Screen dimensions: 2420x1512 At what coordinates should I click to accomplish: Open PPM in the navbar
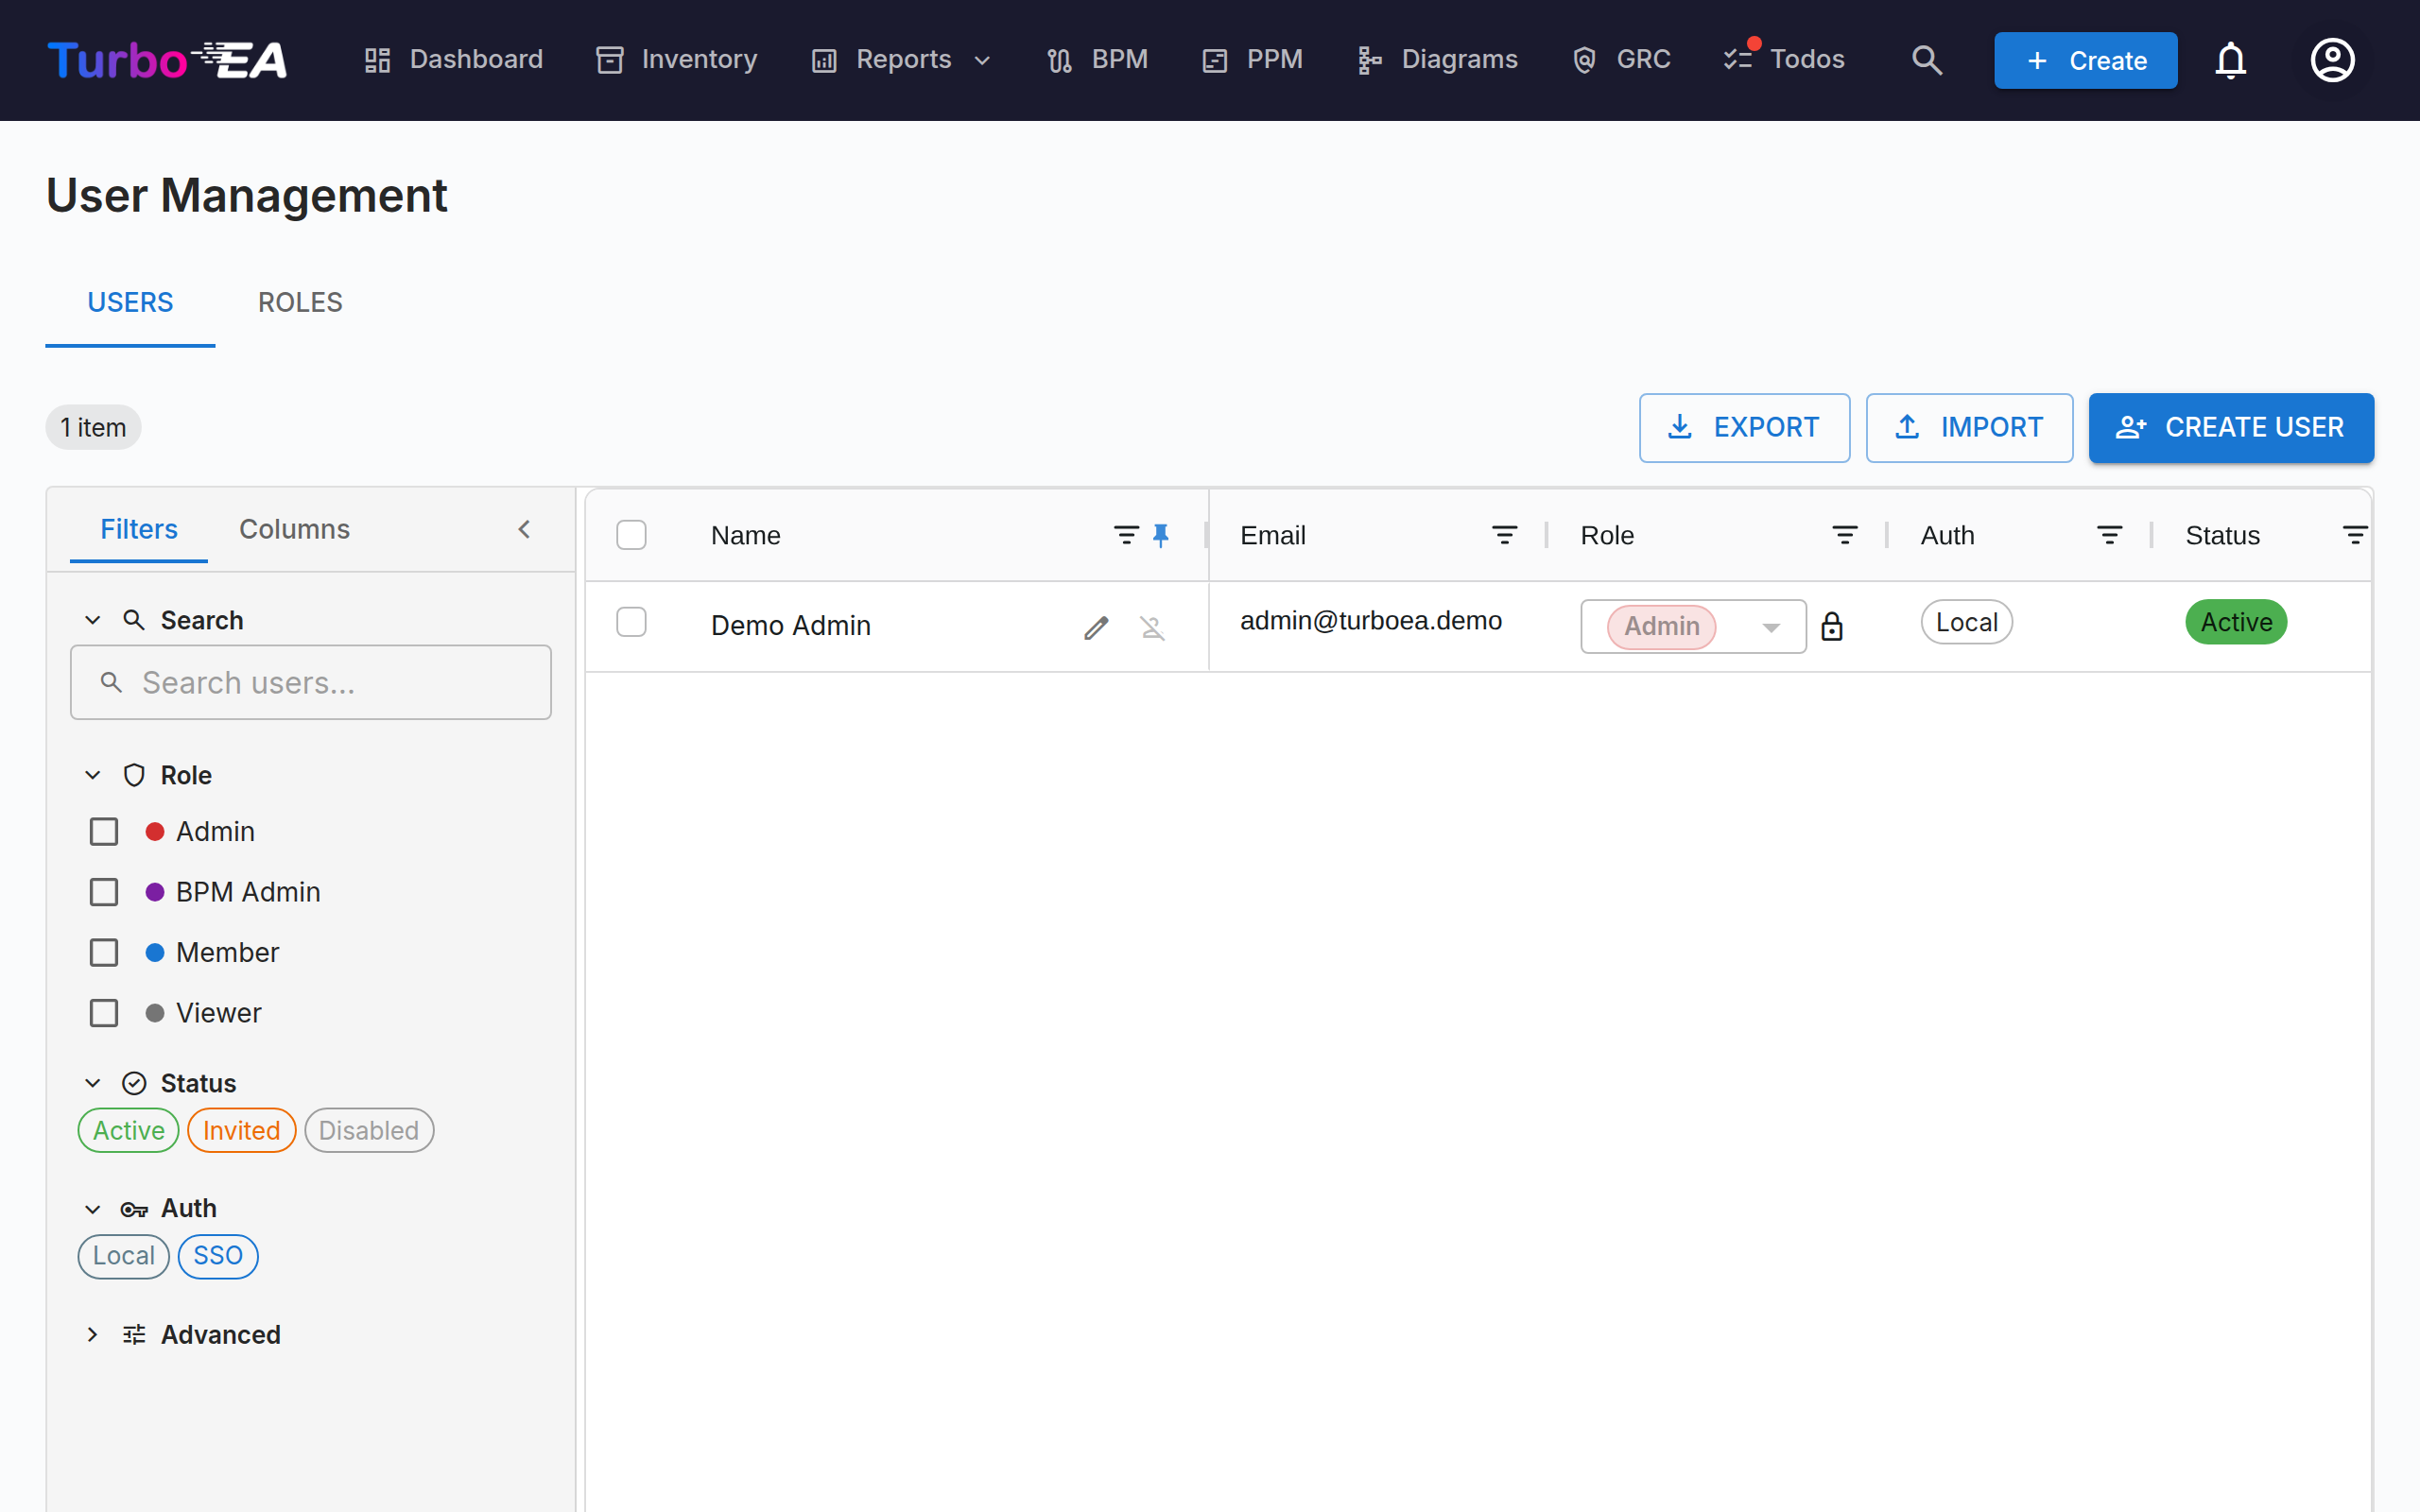tap(1253, 60)
